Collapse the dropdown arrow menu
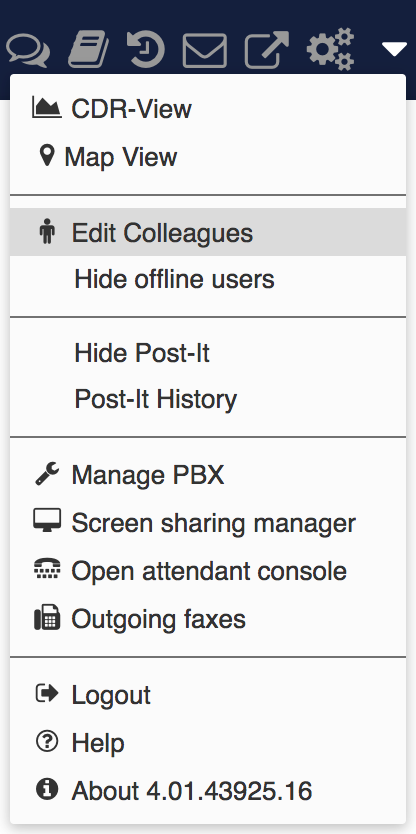The width and height of the screenshot is (416, 834). (394, 50)
